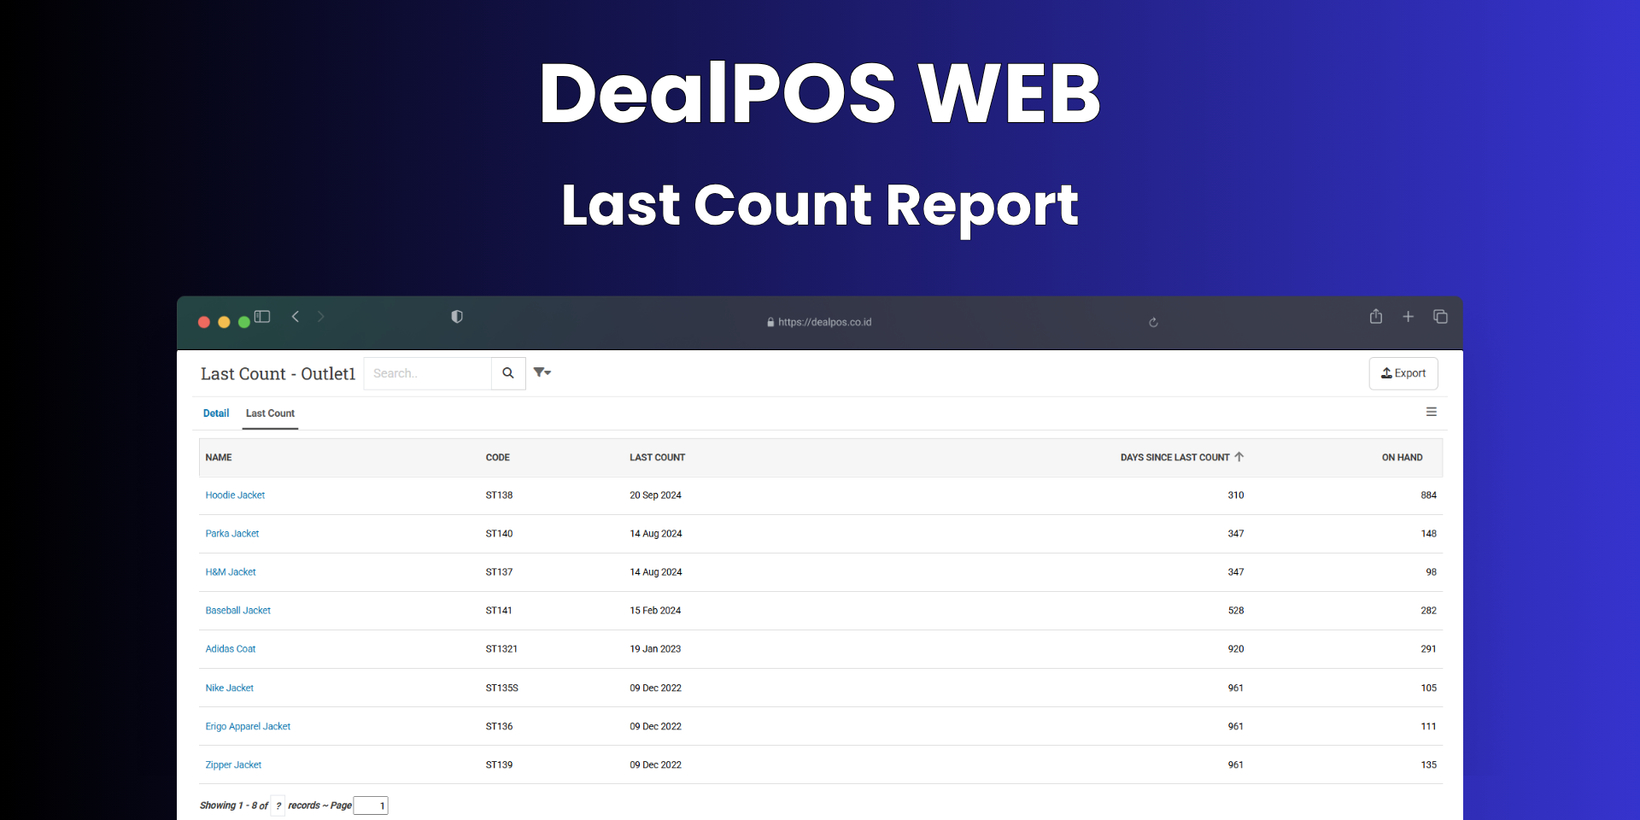Open the Hoodie Jacket link
The image size is (1640, 820).
pos(235,495)
